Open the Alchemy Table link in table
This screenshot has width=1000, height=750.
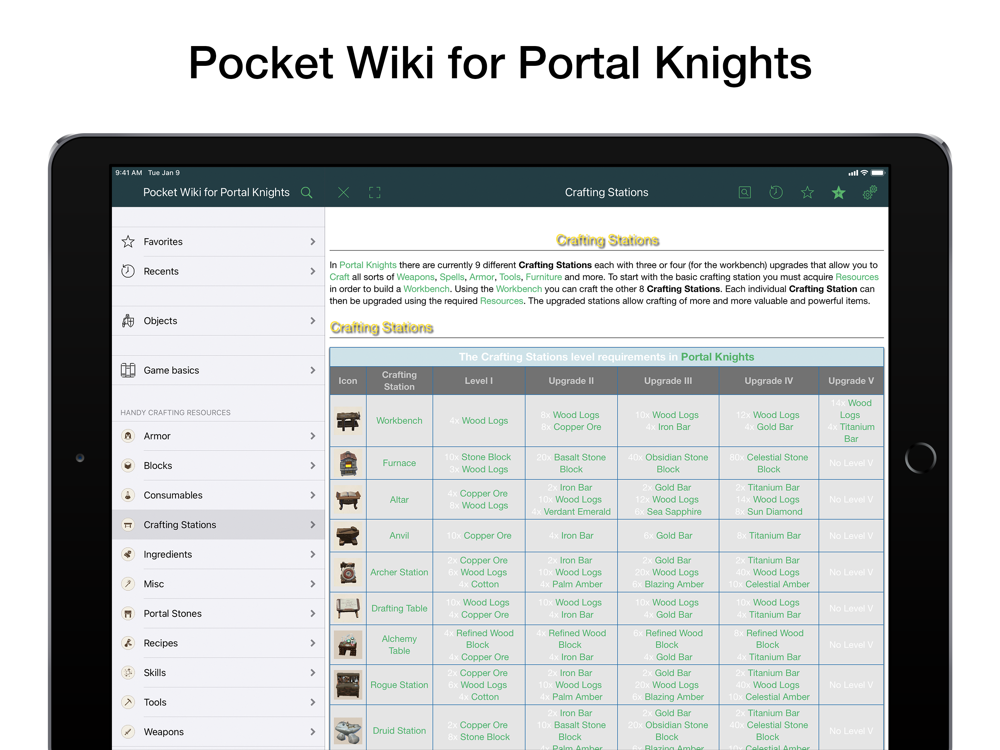399,645
